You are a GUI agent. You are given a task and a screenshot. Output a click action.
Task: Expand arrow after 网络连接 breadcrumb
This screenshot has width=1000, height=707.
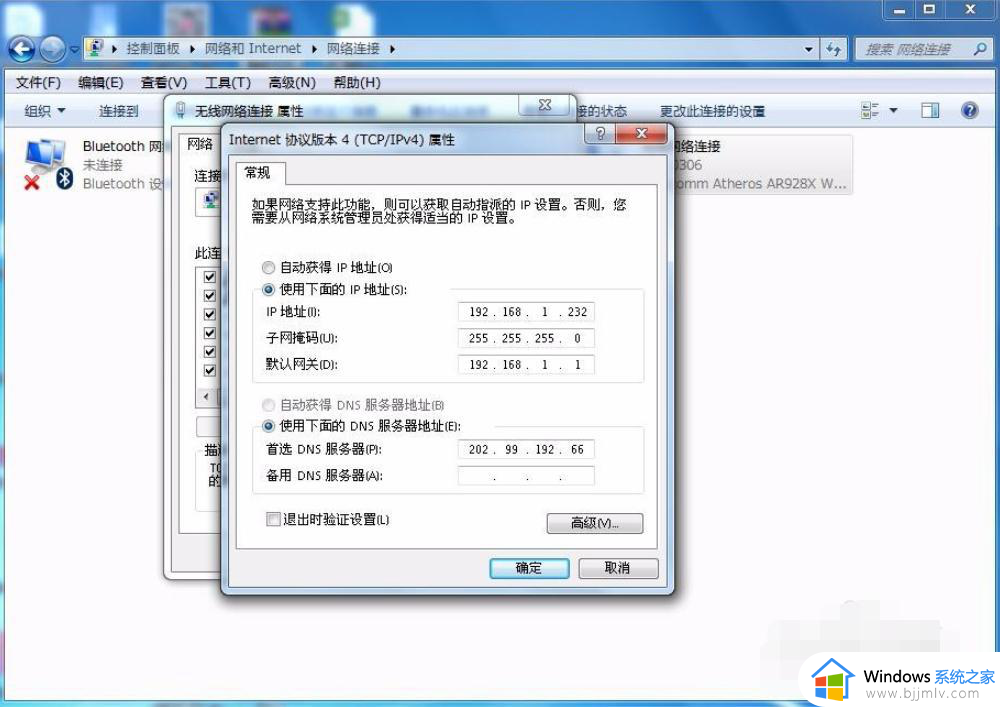tap(392, 49)
